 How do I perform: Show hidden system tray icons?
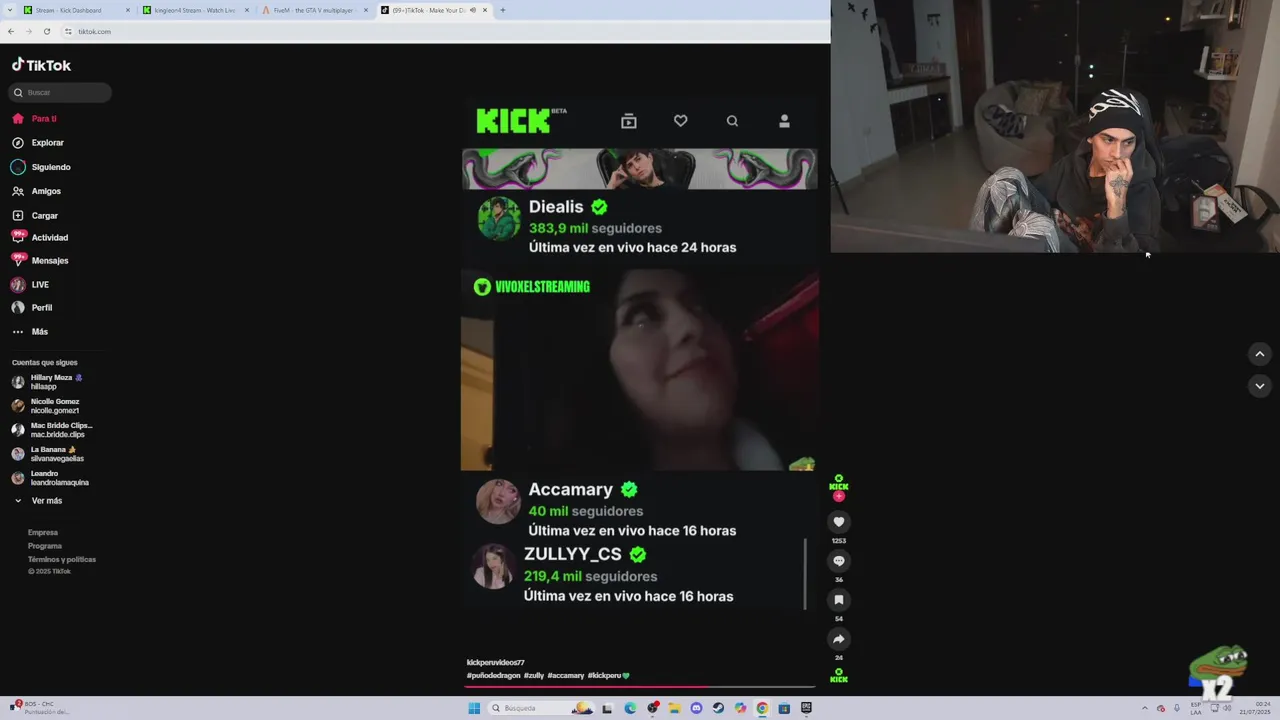[x=1145, y=708]
